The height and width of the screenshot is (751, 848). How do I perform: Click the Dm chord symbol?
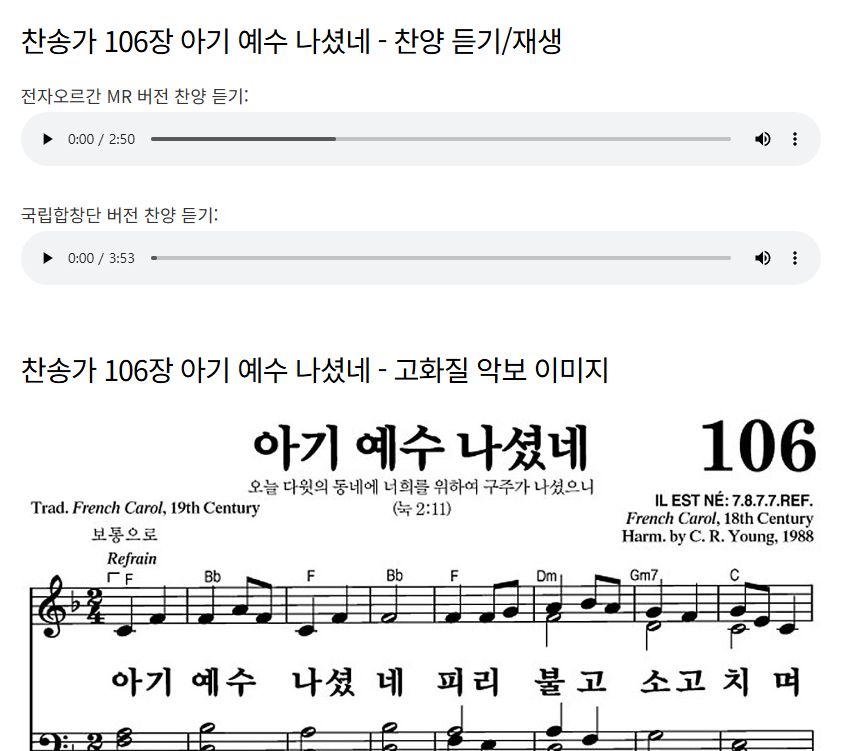tap(546, 576)
